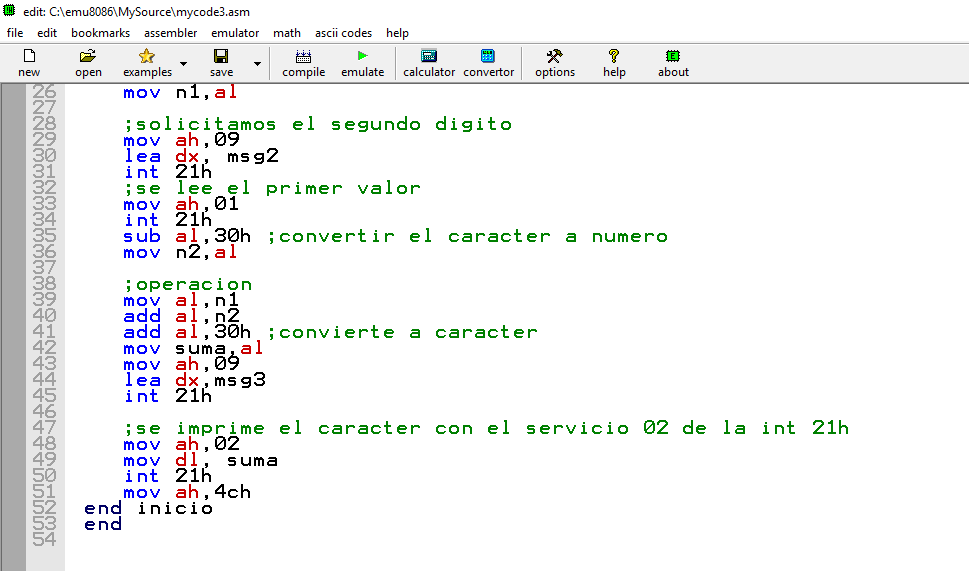Open the assembler menu

point(171,33)
